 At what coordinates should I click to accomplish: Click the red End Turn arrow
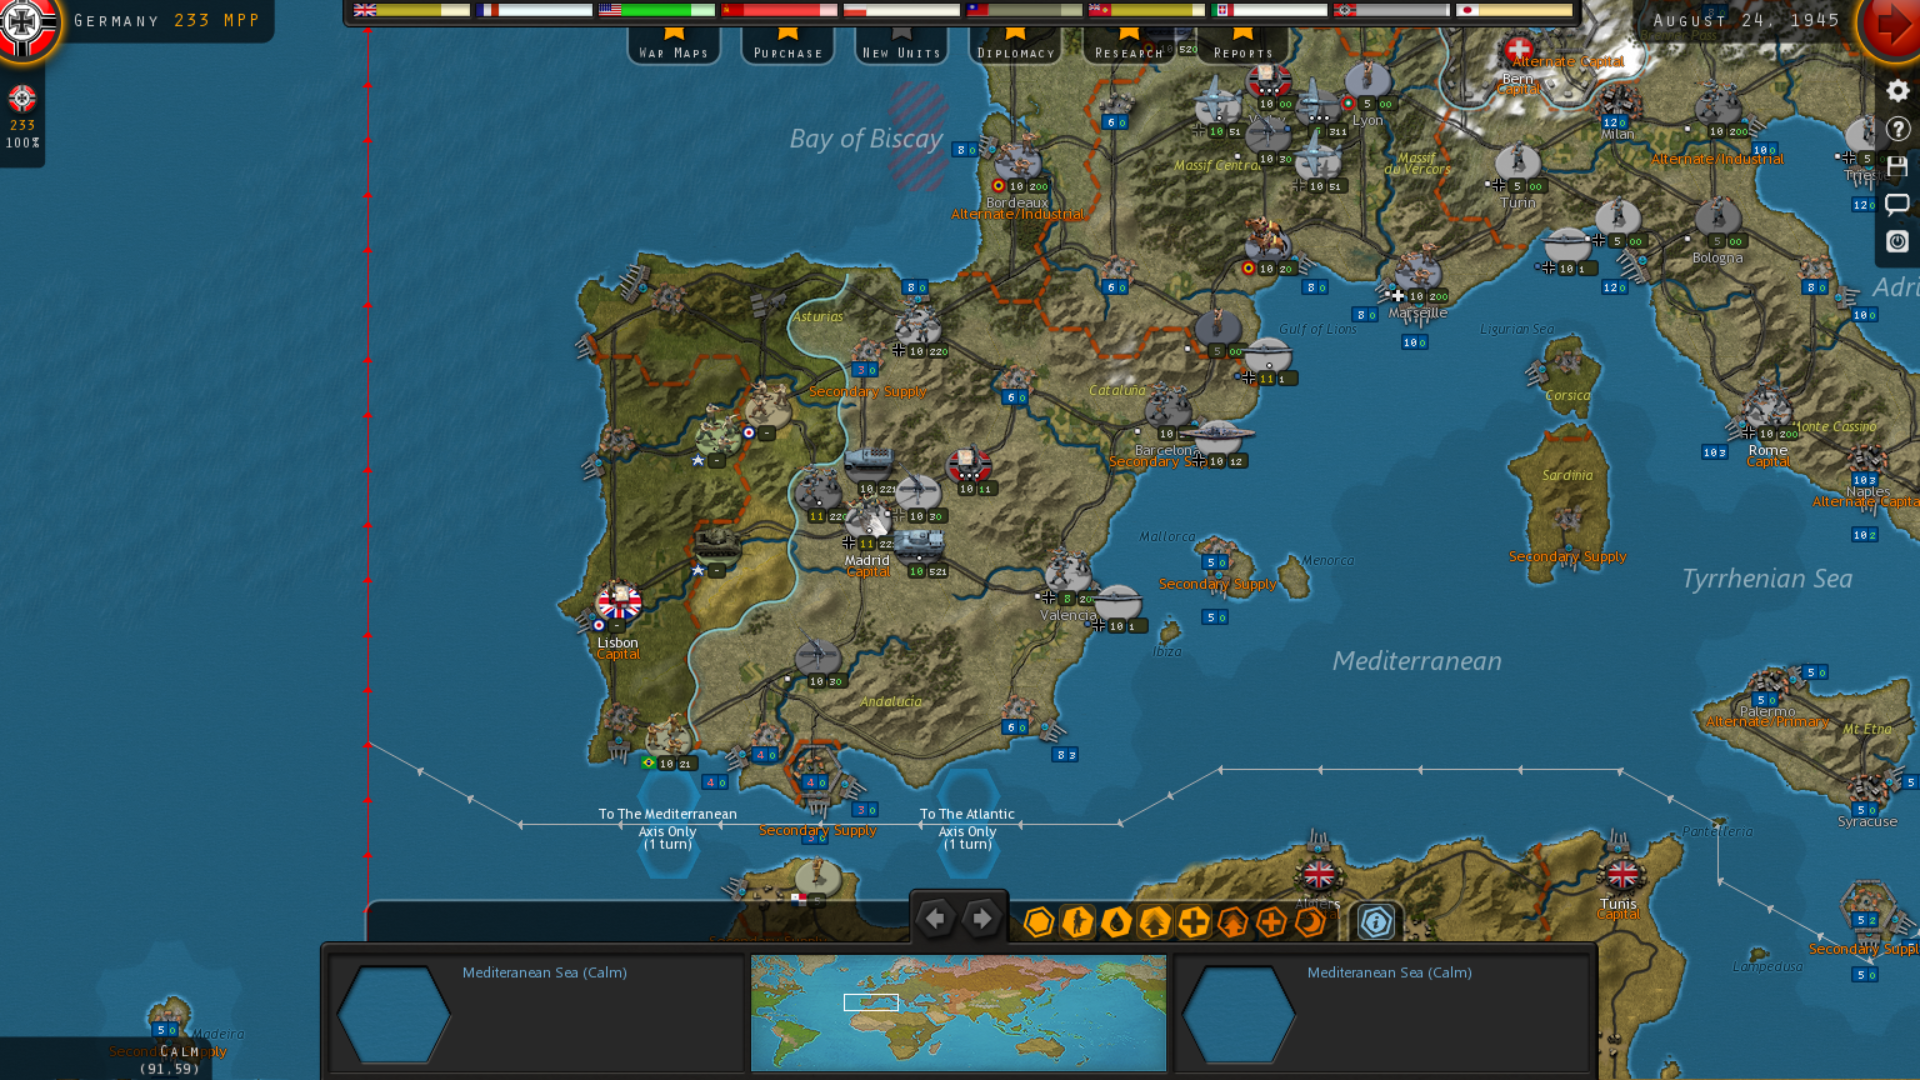[x=1892, y=24]
